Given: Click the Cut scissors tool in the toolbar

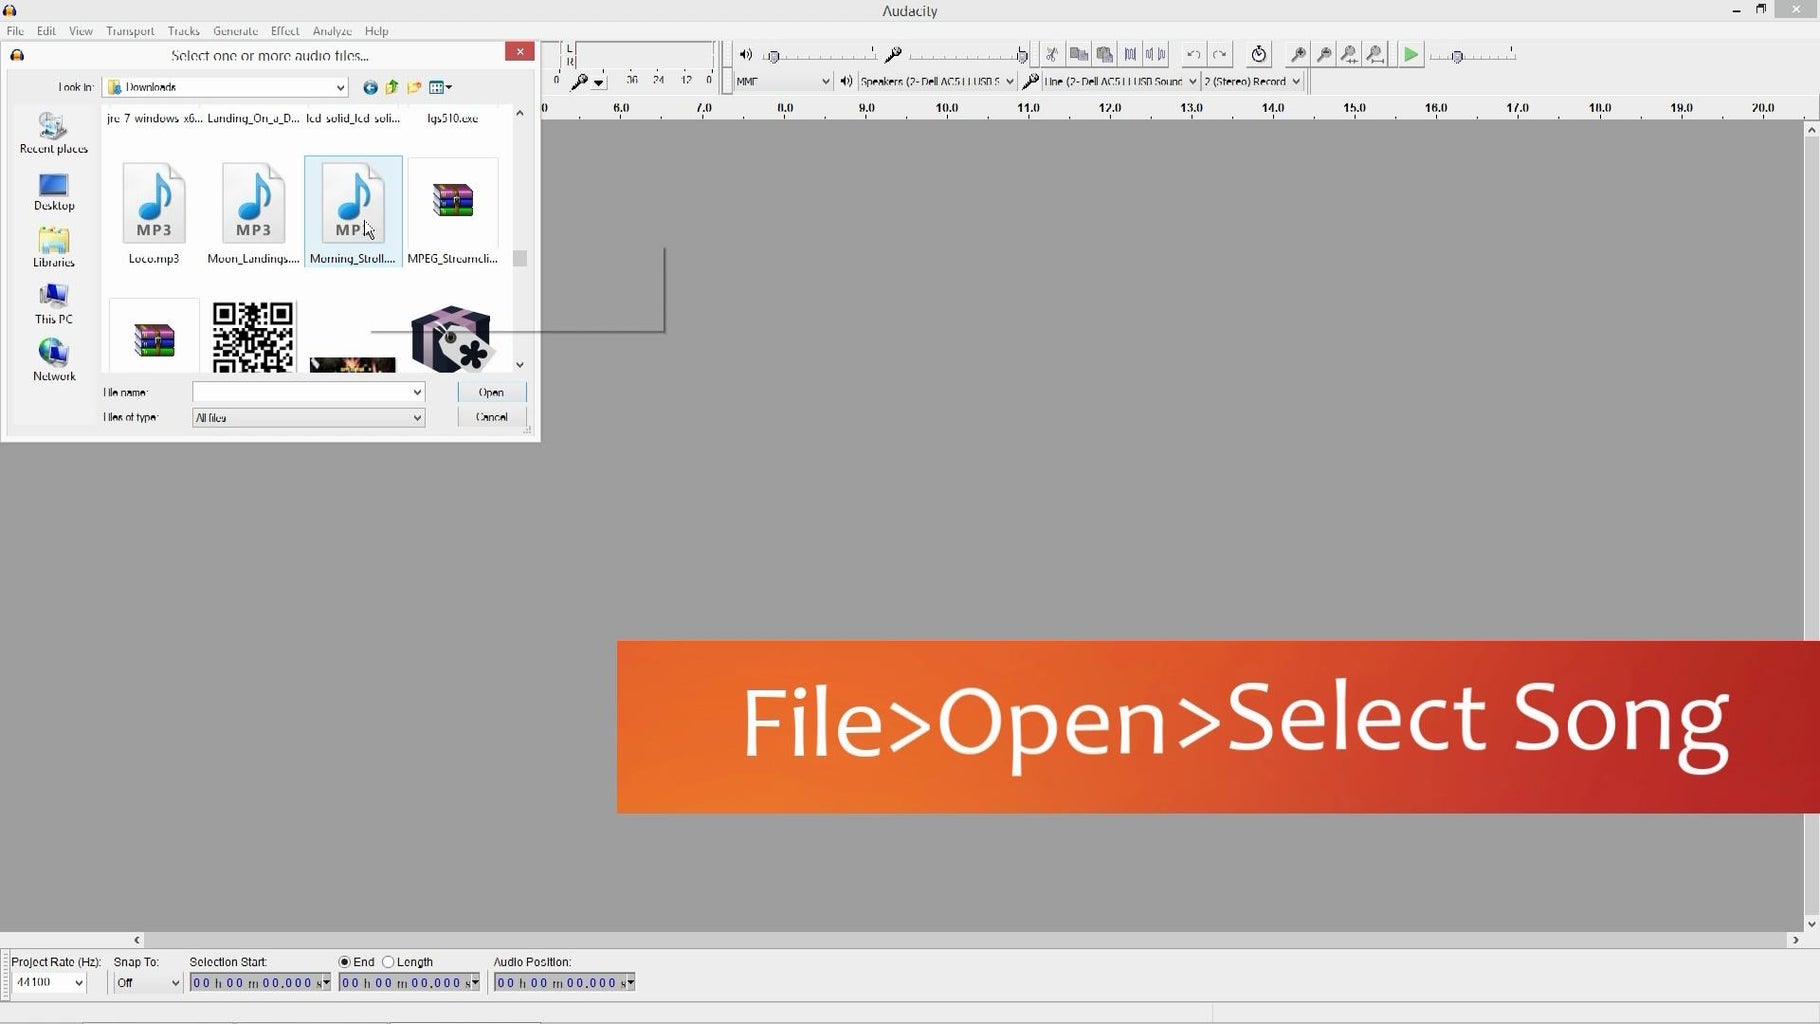Looking at the screenshot, I should point(1052,55).
